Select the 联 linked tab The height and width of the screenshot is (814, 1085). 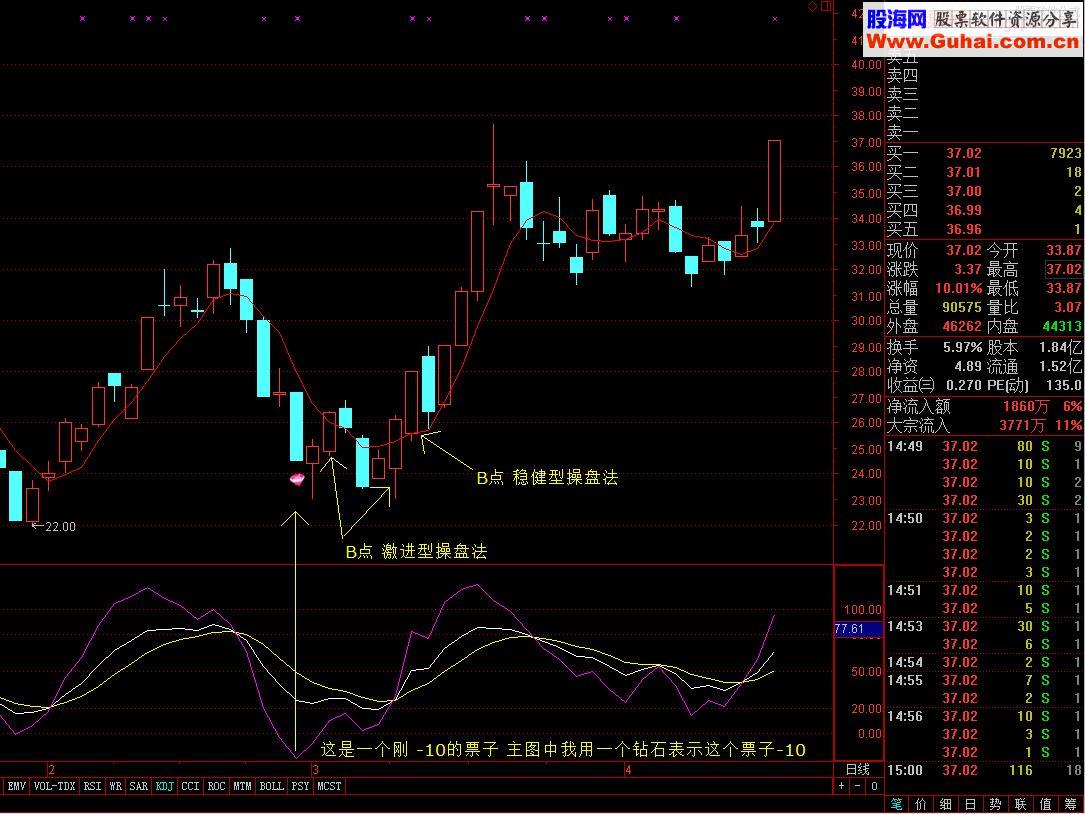click(x=1021, y=804)
